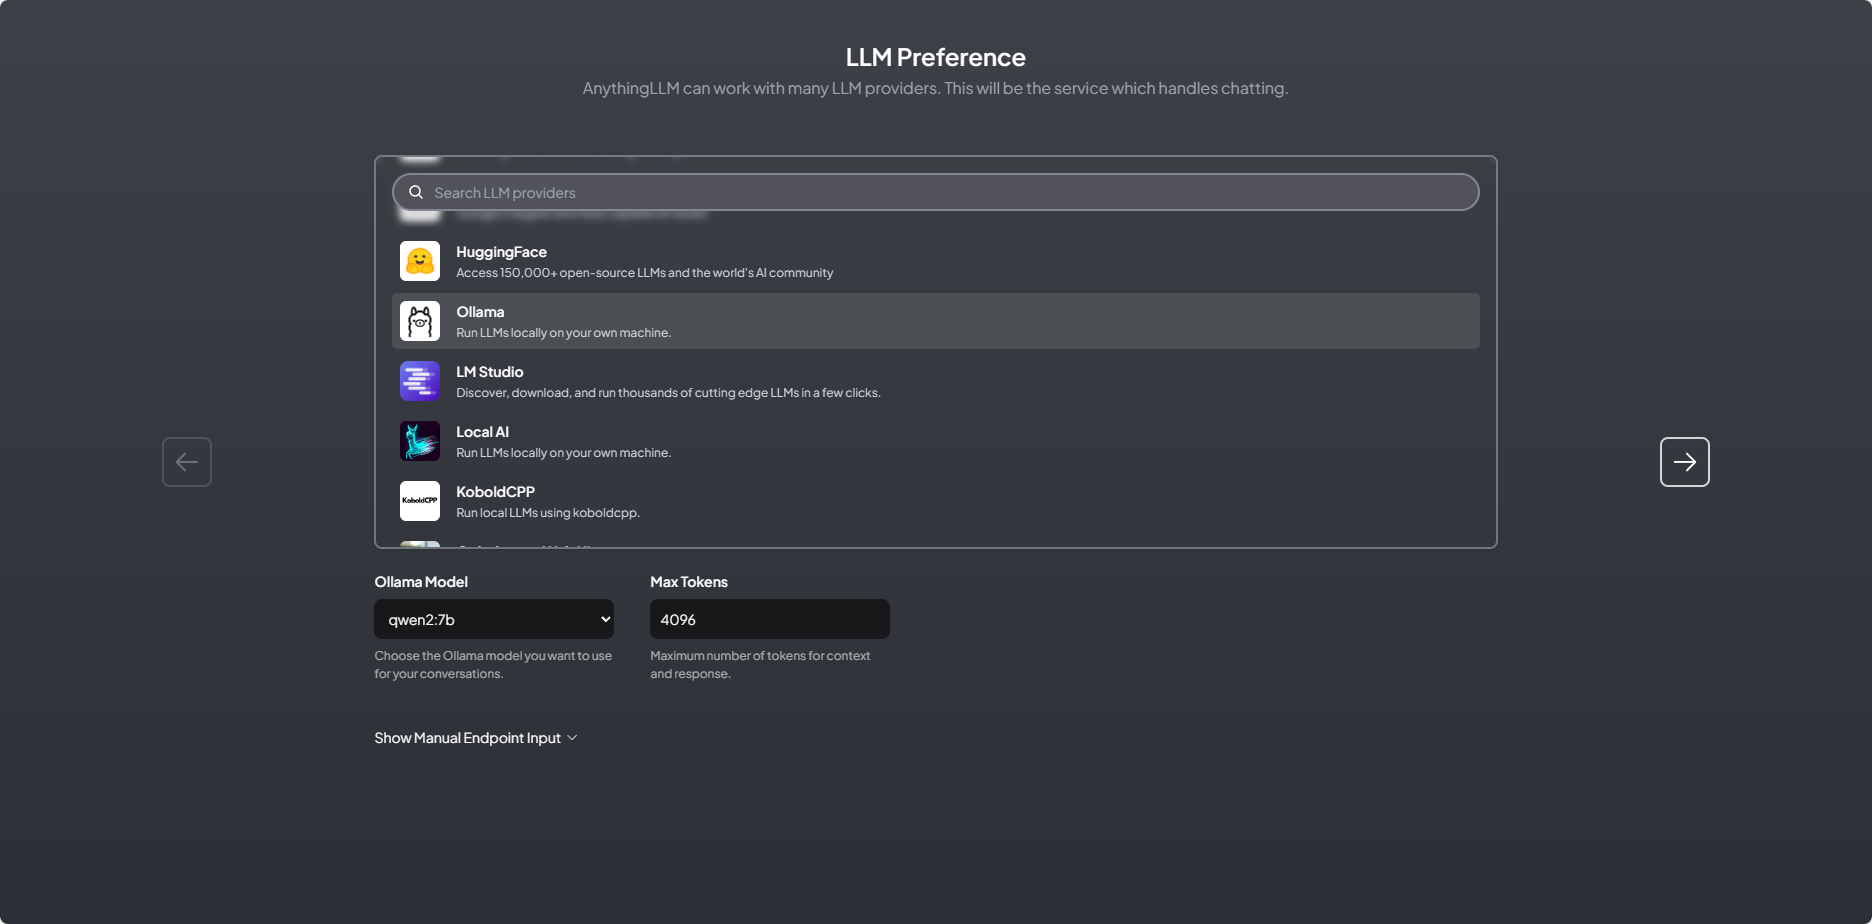Viewport: 1872px width, 924px height.
Task: Click the Max Tokens input field
Action: [770, 619]
